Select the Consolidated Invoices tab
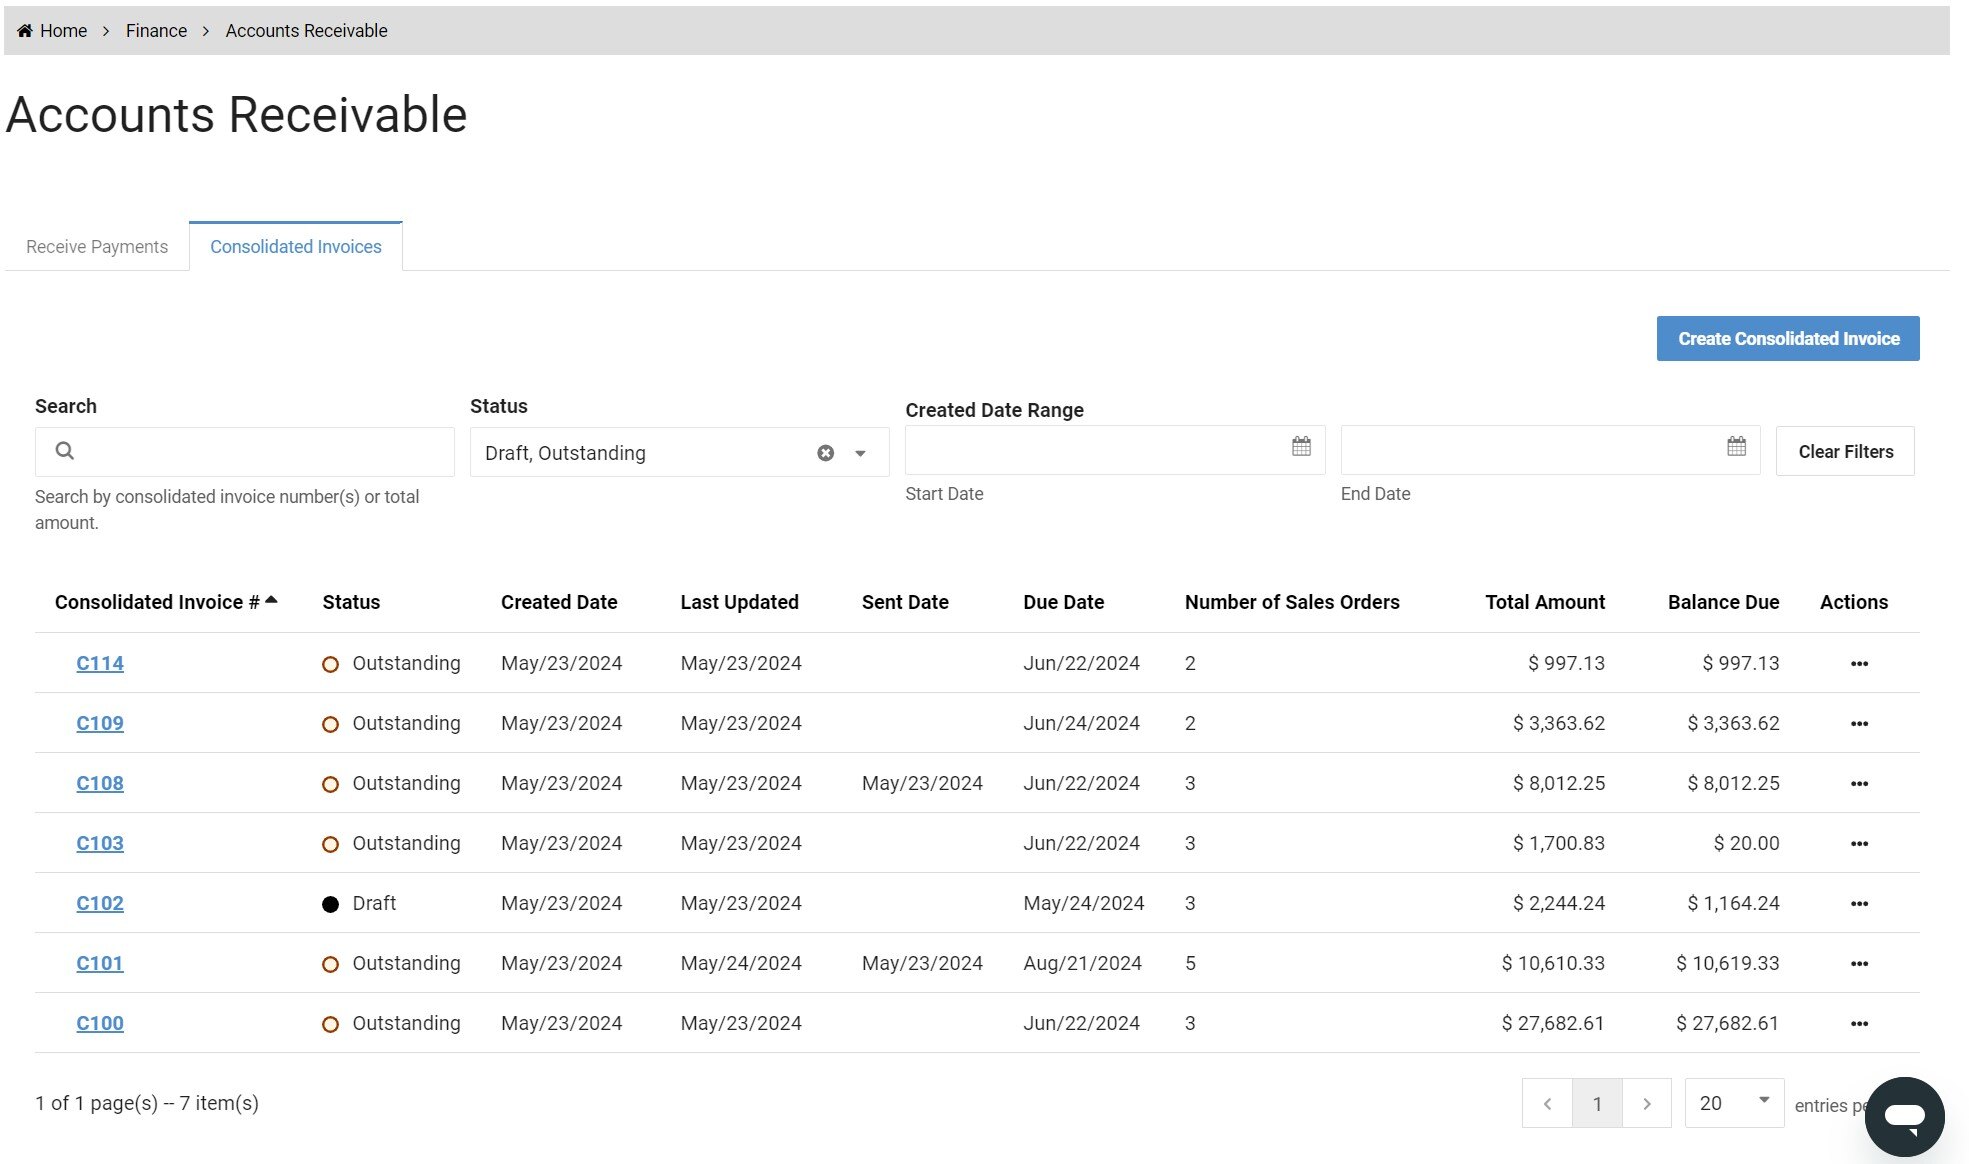1969x1164 pixels. (296, 247)
